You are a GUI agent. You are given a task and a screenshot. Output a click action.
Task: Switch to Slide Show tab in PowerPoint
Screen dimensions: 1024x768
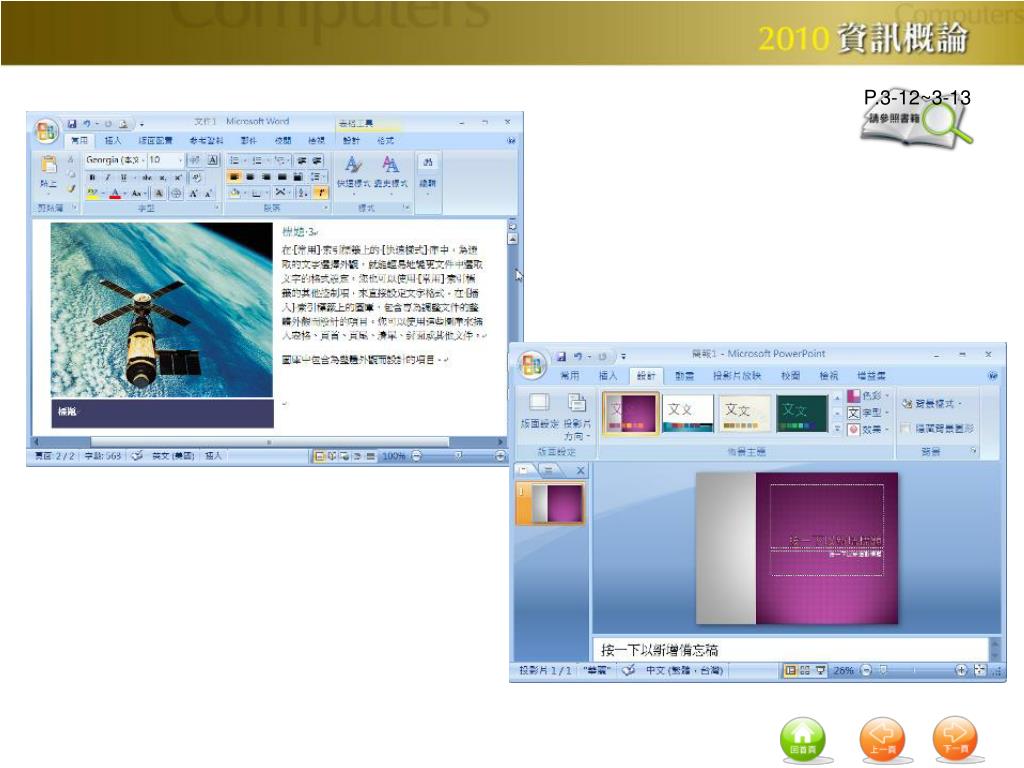click(x=737, y=376)
